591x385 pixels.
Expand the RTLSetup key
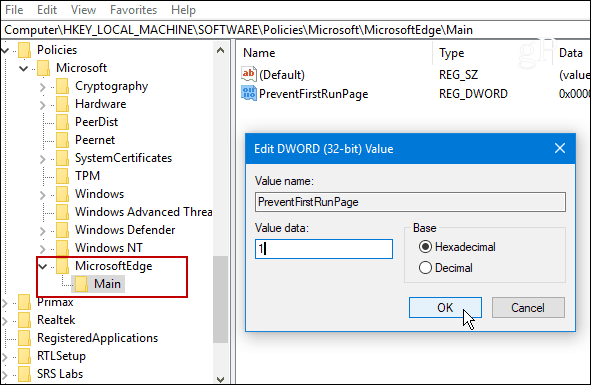coord(5,357)
